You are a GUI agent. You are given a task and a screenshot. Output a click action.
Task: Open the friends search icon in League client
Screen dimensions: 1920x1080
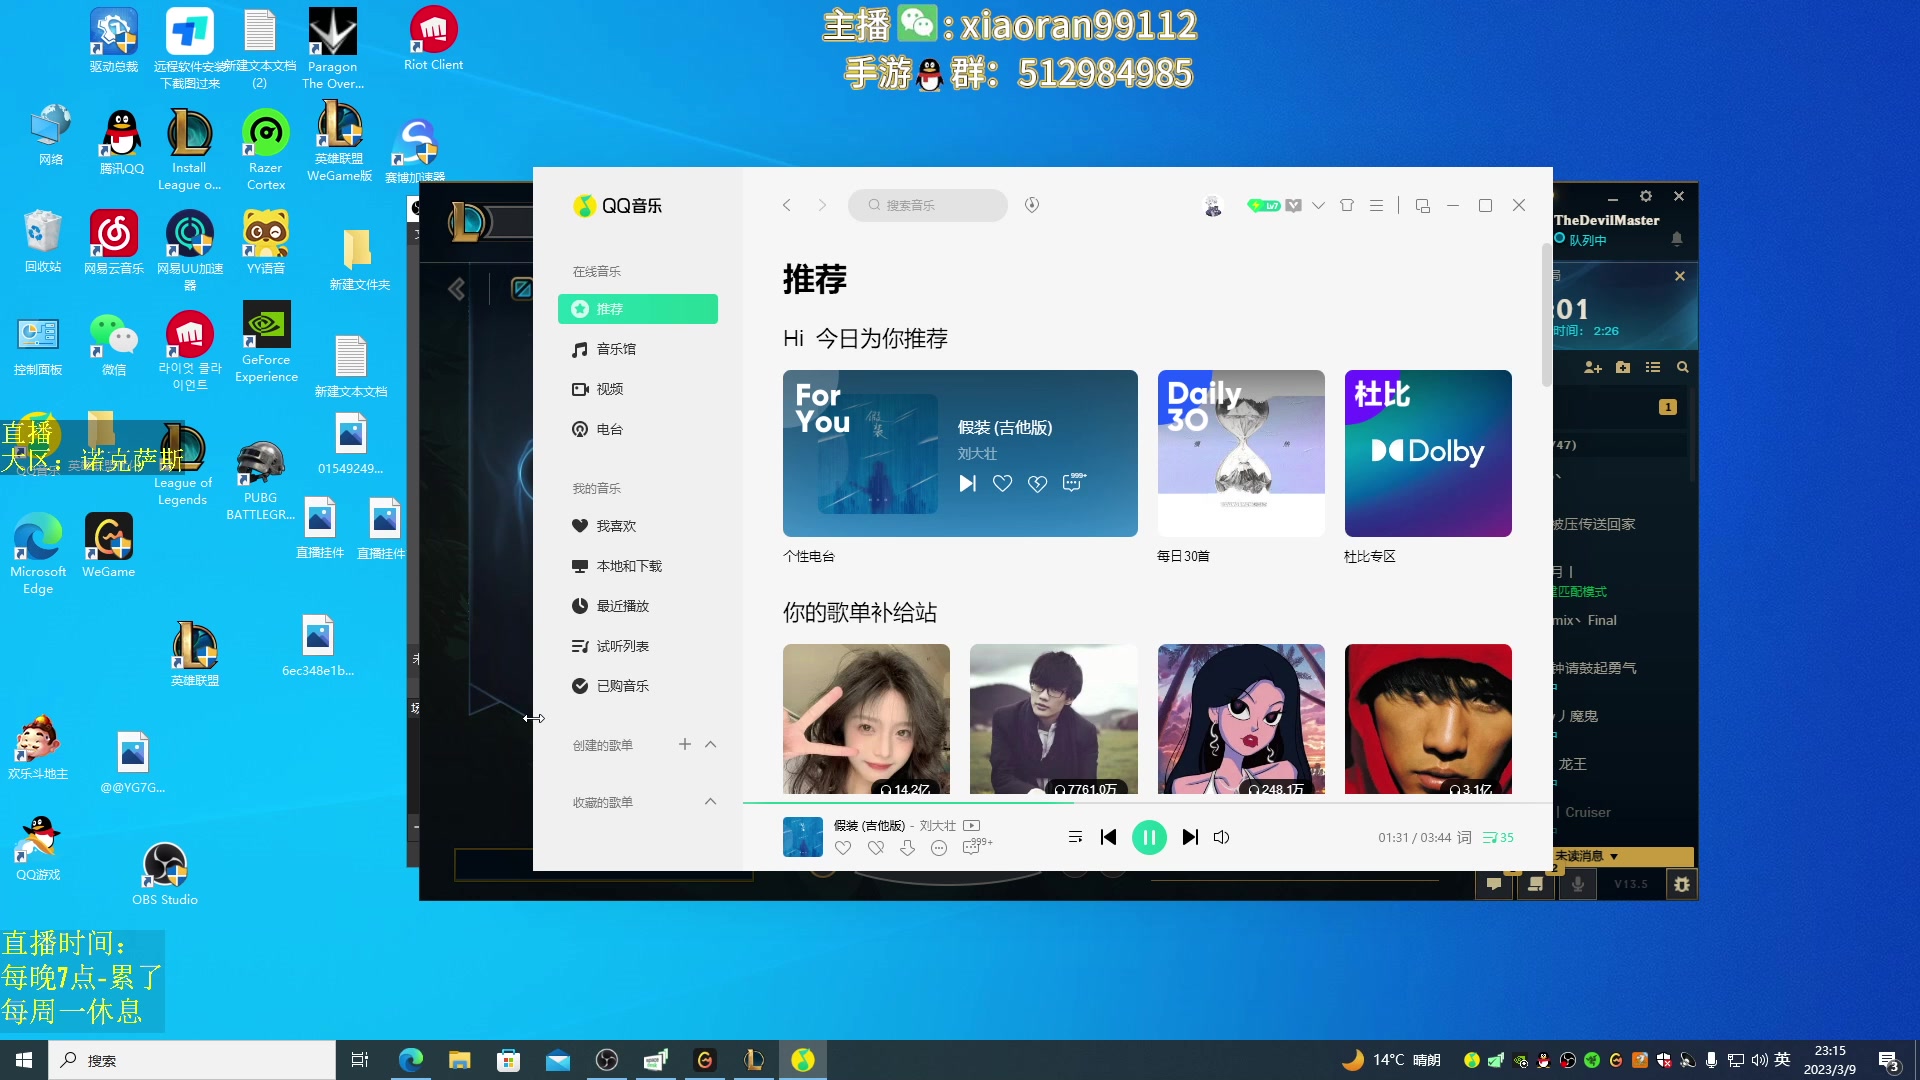point(1683,368)
